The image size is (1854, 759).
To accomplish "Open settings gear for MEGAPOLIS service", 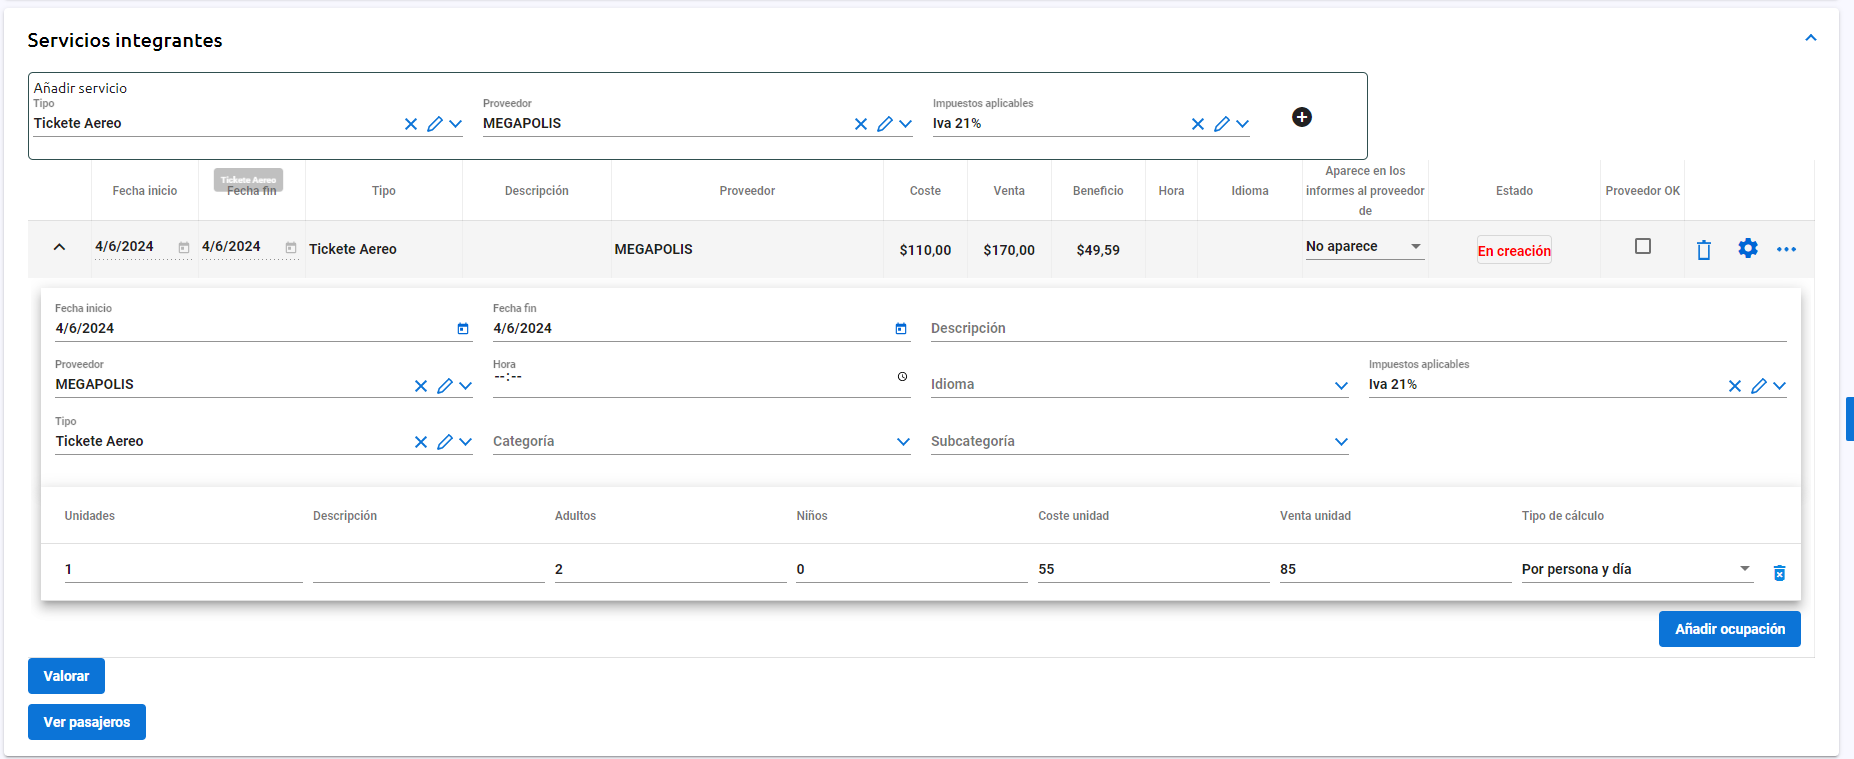I will coord(1748,248).
